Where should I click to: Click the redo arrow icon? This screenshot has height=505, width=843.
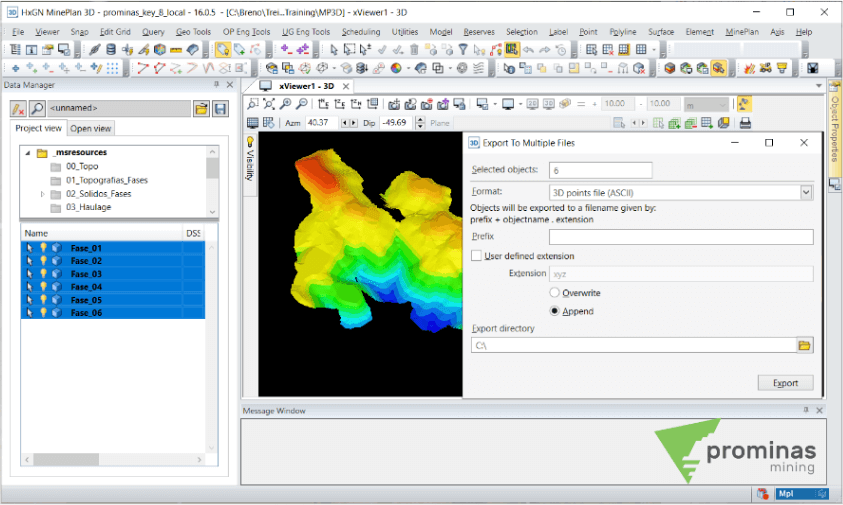tap(545, 50)
